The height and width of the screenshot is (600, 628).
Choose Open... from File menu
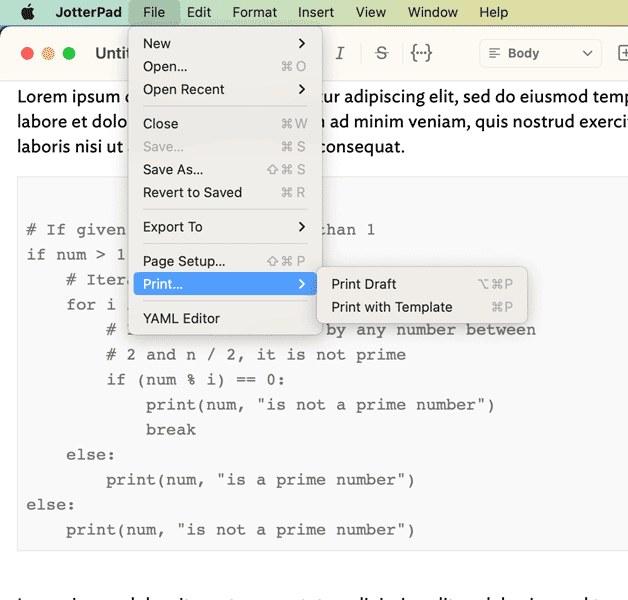(225, 66)
